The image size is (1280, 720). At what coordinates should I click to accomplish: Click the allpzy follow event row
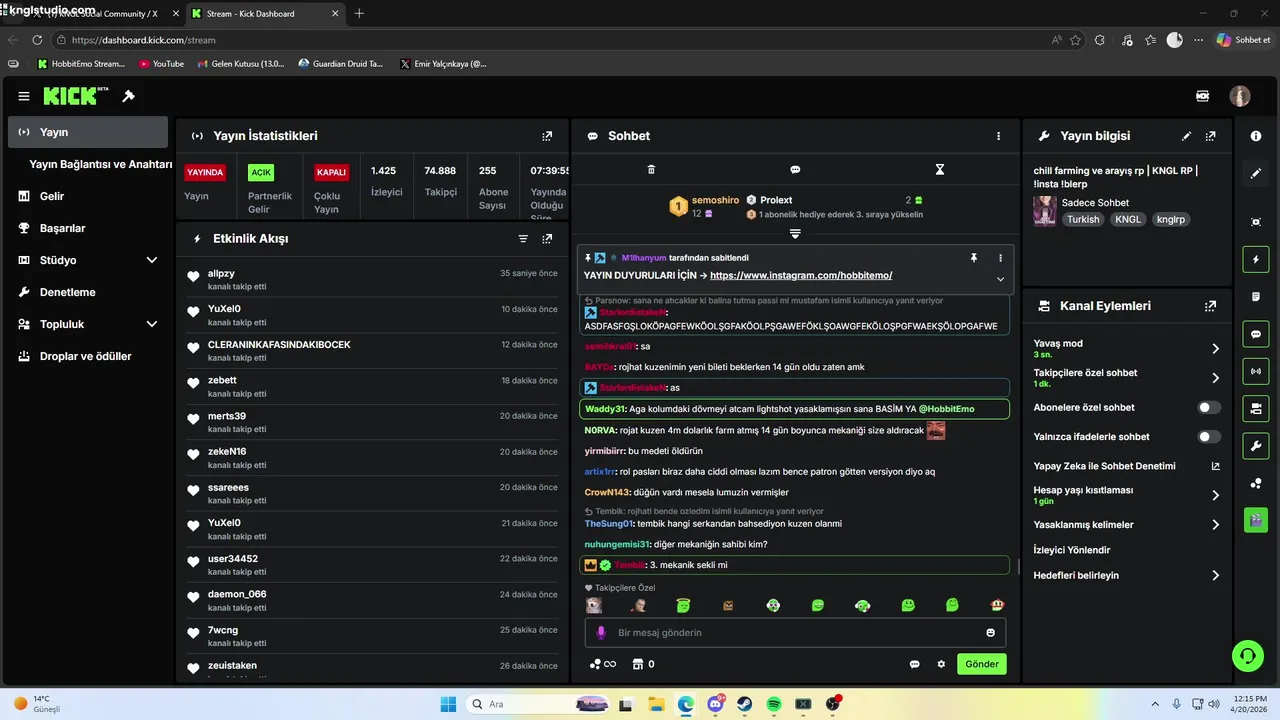(x=372, y=279)
